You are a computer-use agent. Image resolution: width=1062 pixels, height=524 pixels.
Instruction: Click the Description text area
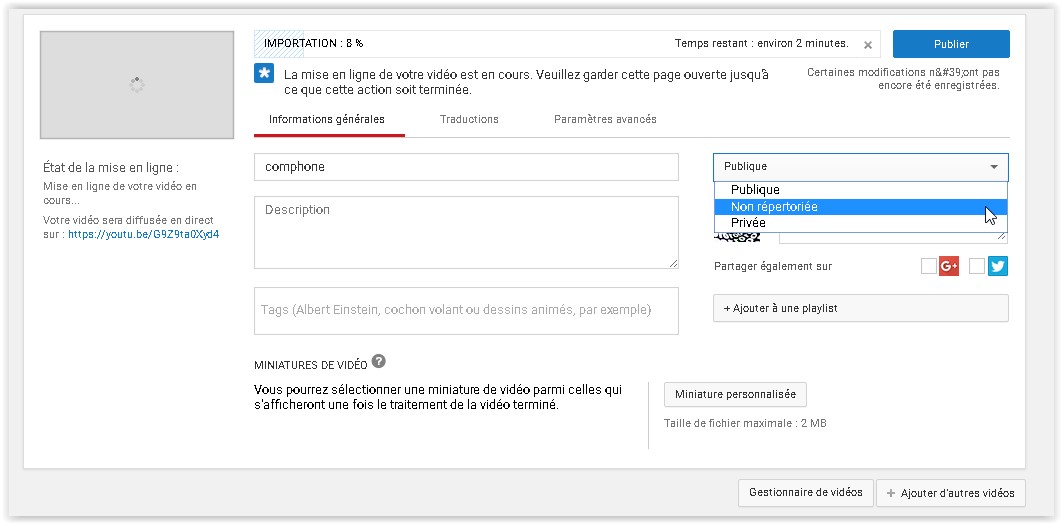tap(466, 232)
